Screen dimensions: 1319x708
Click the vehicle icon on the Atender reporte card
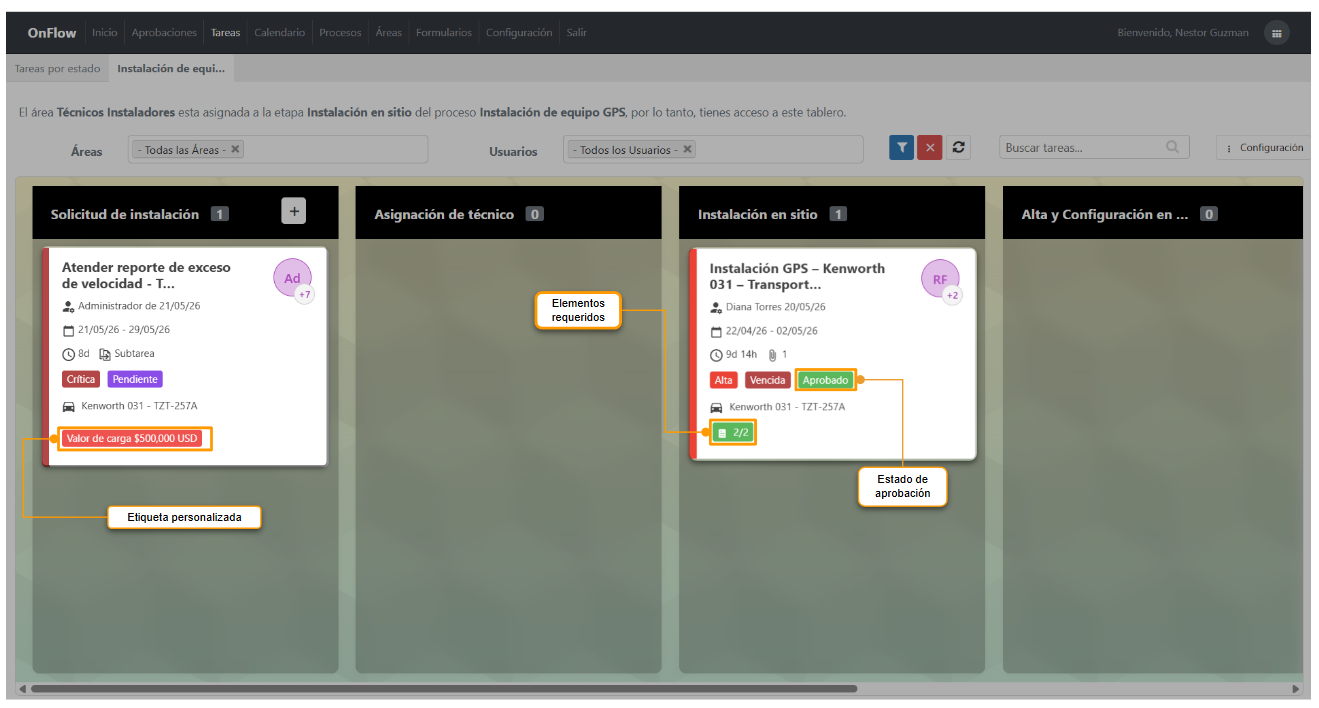[x=69, y=407]
